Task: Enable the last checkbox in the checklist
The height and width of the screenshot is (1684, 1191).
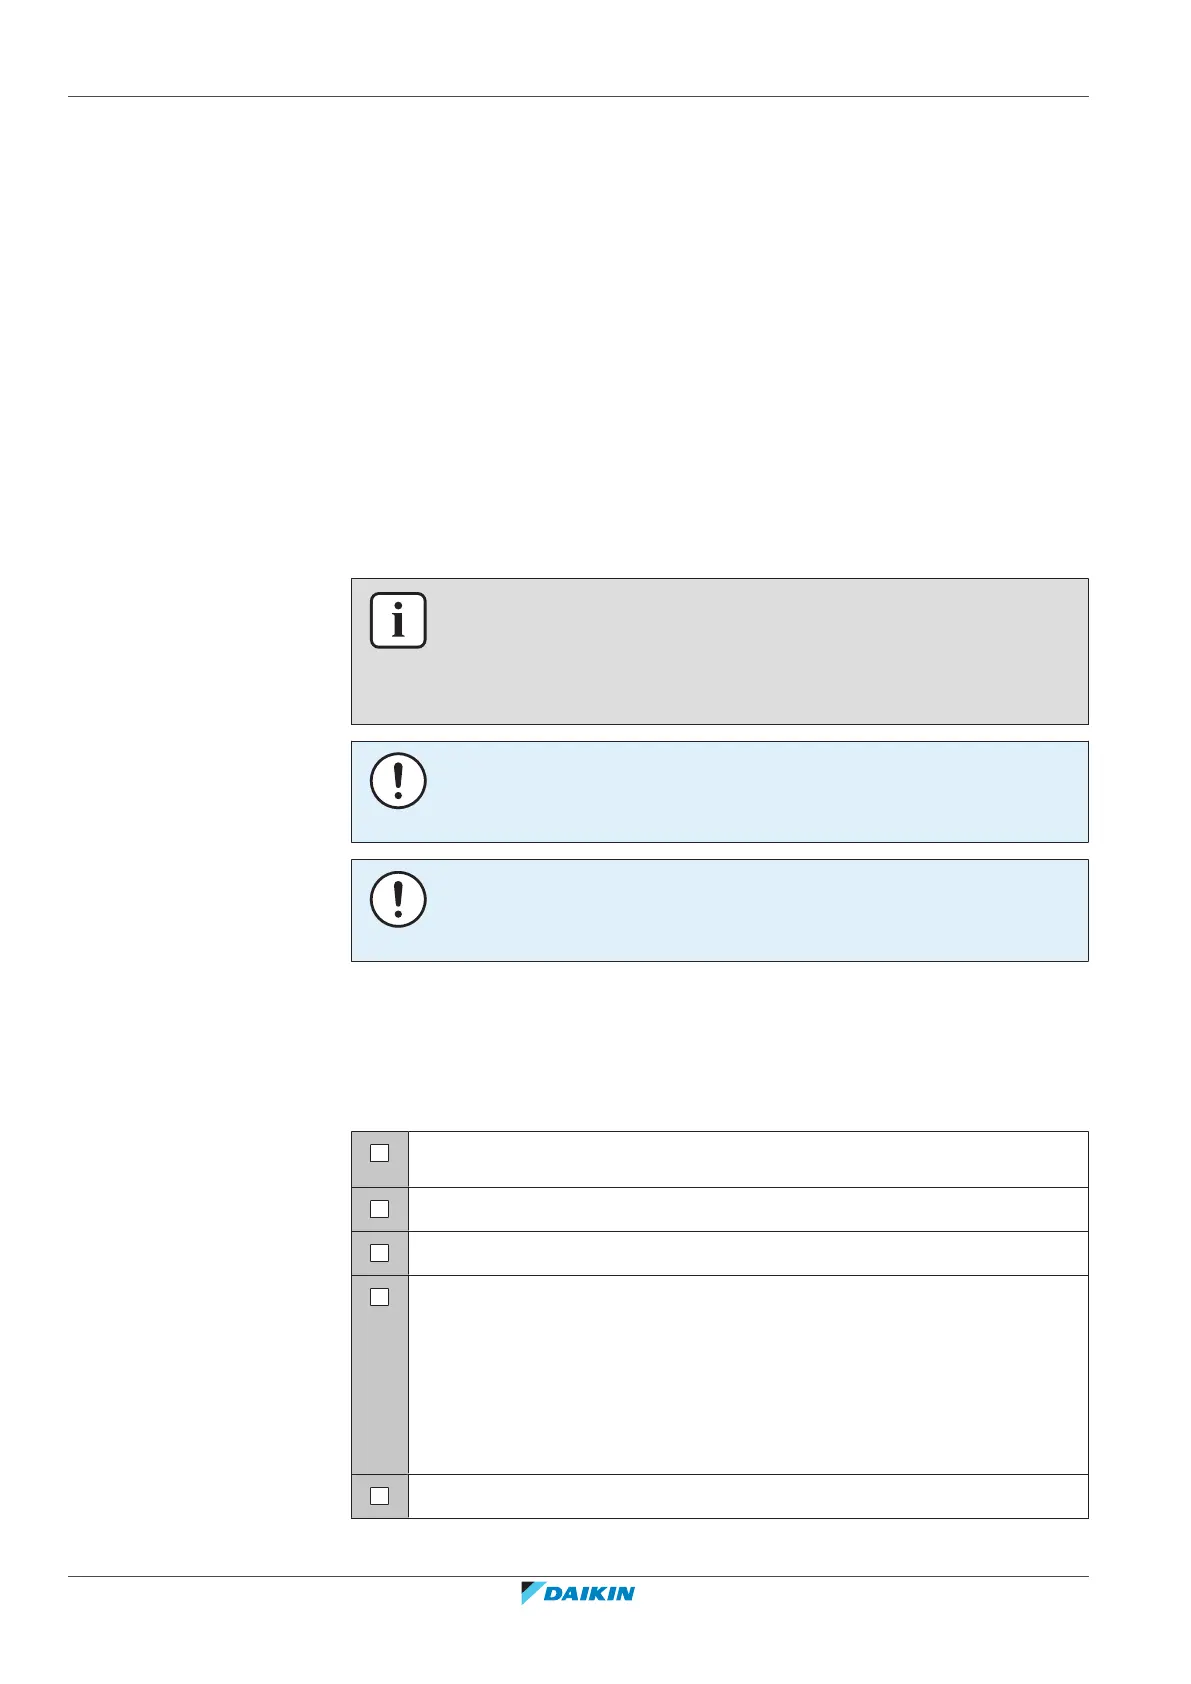Action: tap(380, 1496)
